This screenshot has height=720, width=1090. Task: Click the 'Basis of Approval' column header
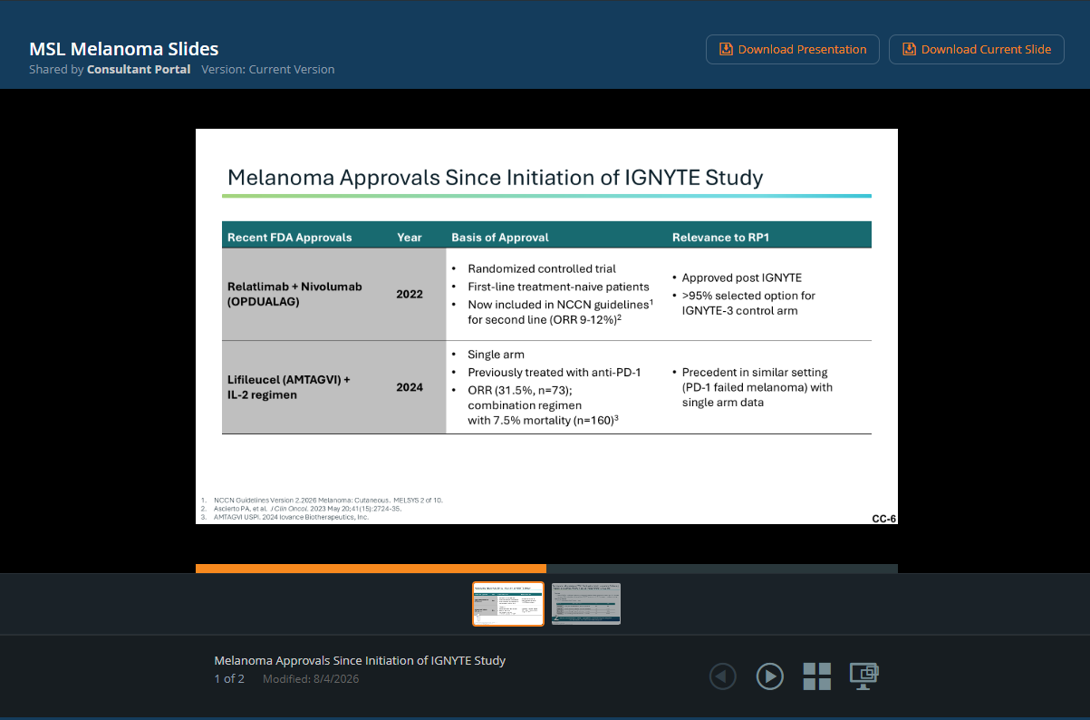500,238
